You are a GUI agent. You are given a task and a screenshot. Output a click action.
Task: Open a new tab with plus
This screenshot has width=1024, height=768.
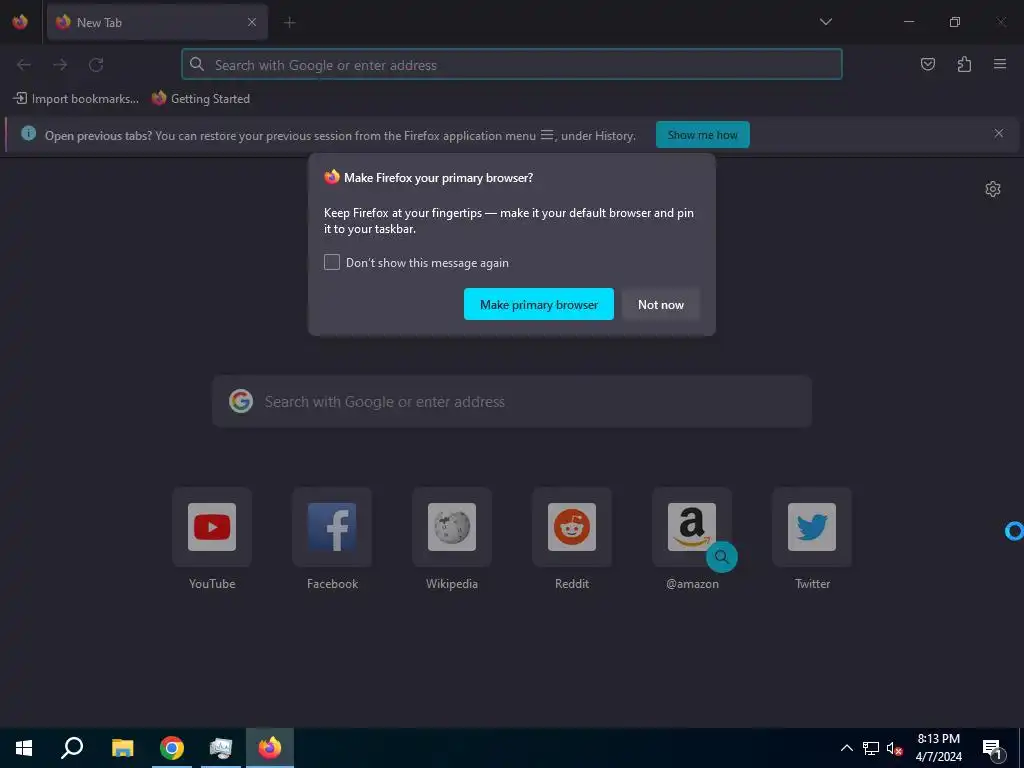(x=289, y=23)
